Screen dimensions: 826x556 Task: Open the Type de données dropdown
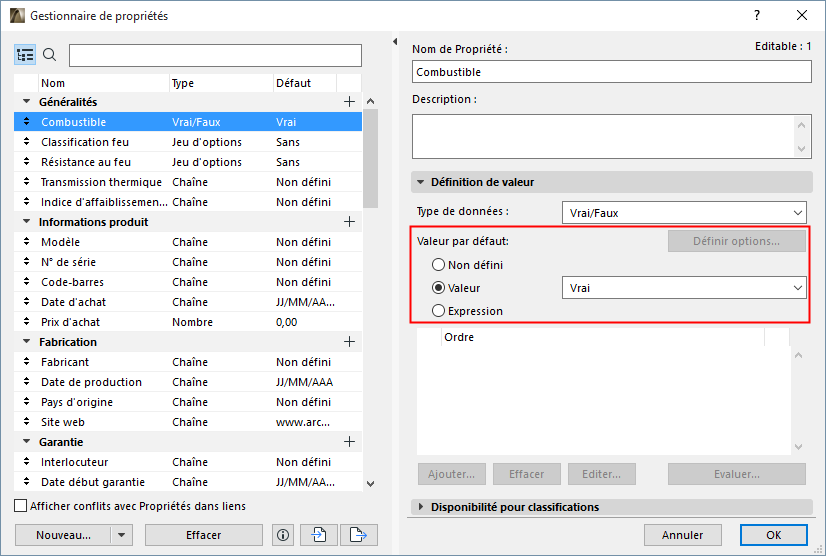(684, 213)
